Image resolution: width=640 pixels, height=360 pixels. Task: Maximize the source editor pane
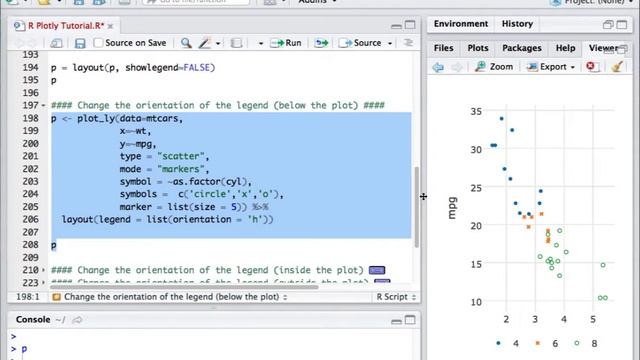click(x=410, y=25)
